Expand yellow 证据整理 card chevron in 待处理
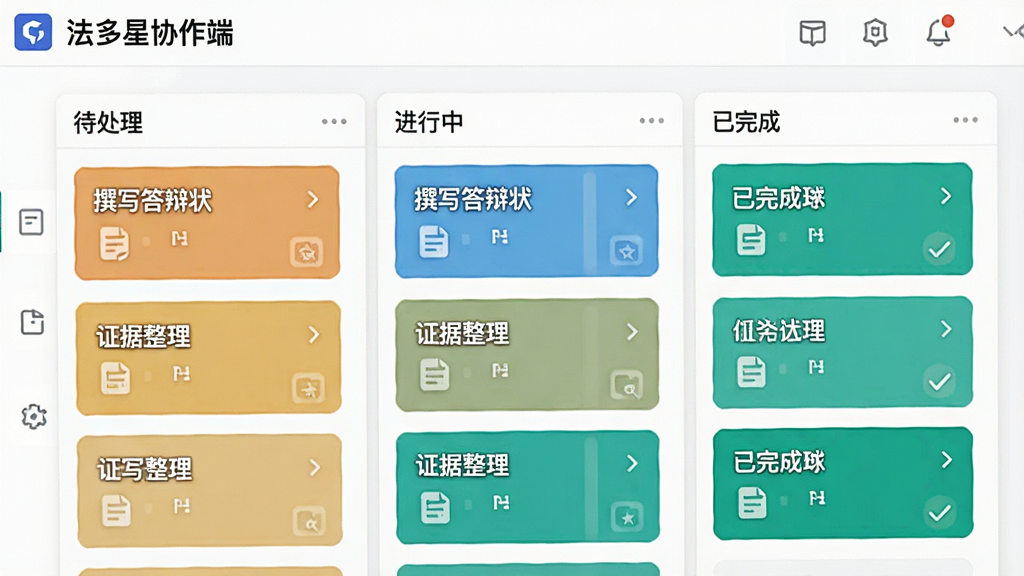1024x576 pixels. [x=314, y=335]
